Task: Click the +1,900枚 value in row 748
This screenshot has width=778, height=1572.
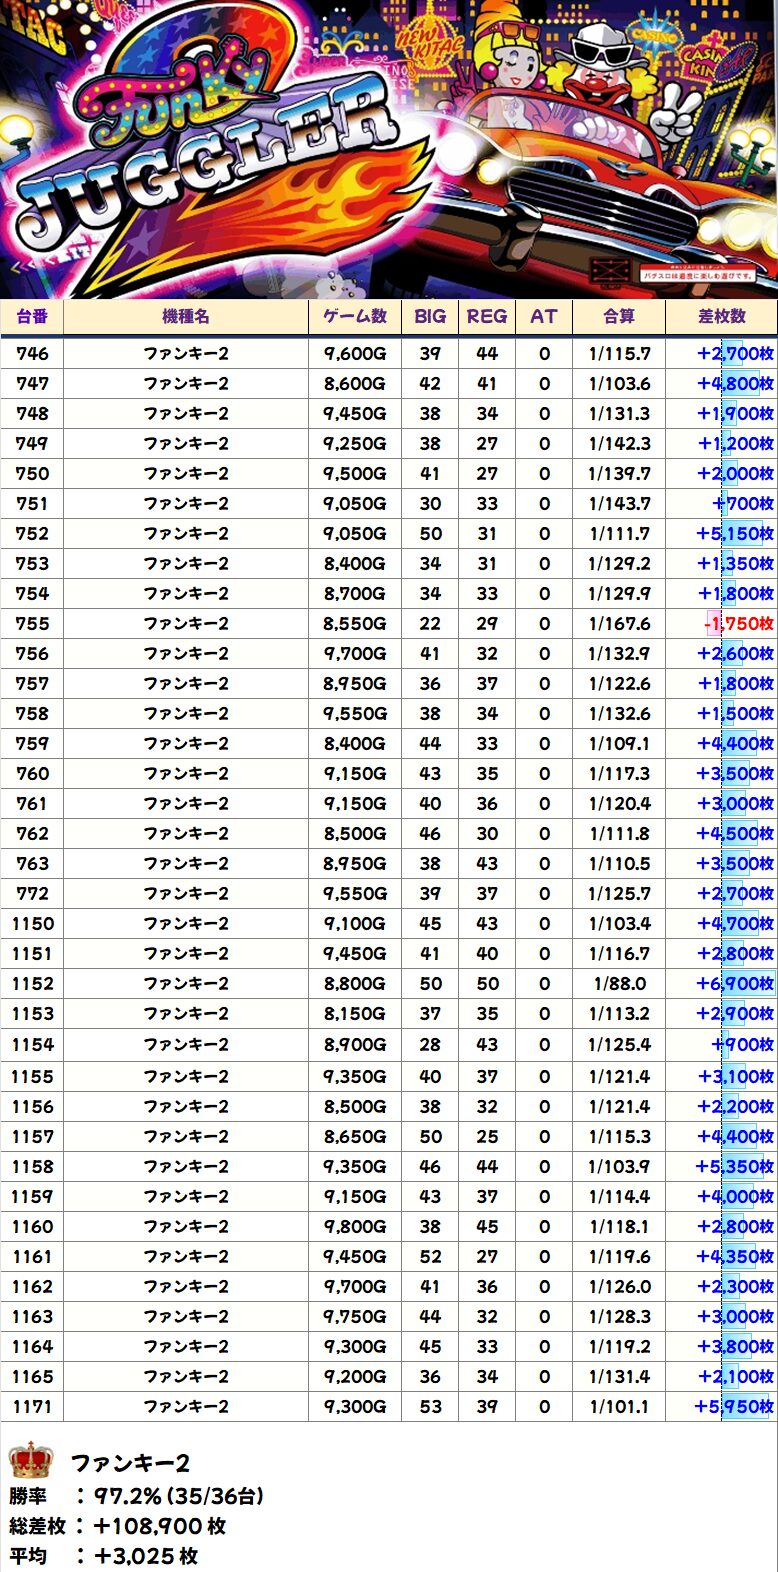Action: 735,413
